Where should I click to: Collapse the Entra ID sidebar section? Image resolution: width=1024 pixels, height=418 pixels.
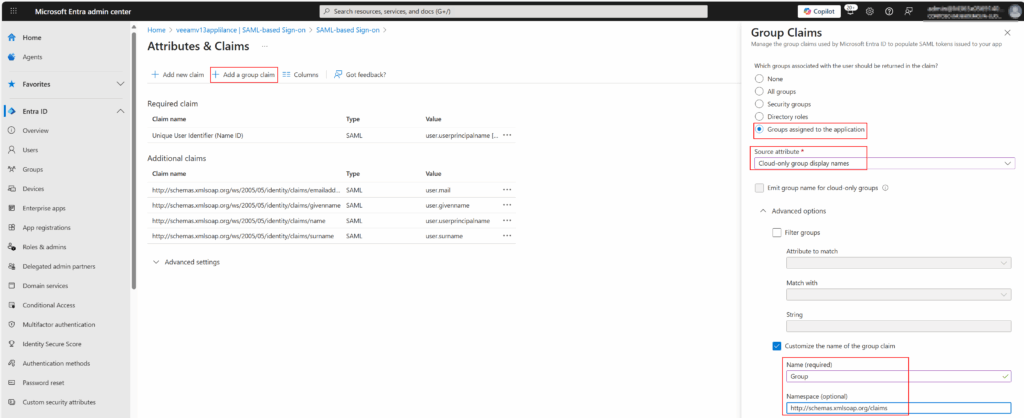(120, 111)
